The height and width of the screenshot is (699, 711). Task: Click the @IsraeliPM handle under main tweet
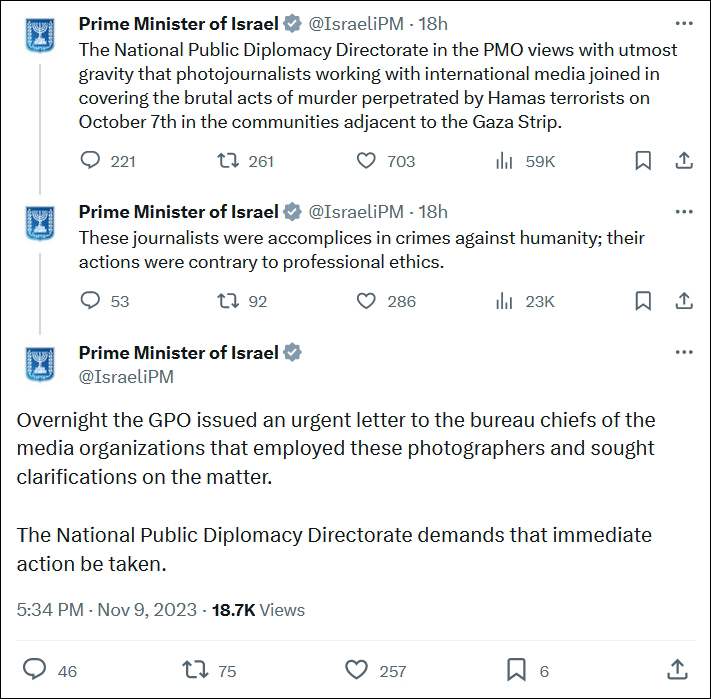click(126, 377)
